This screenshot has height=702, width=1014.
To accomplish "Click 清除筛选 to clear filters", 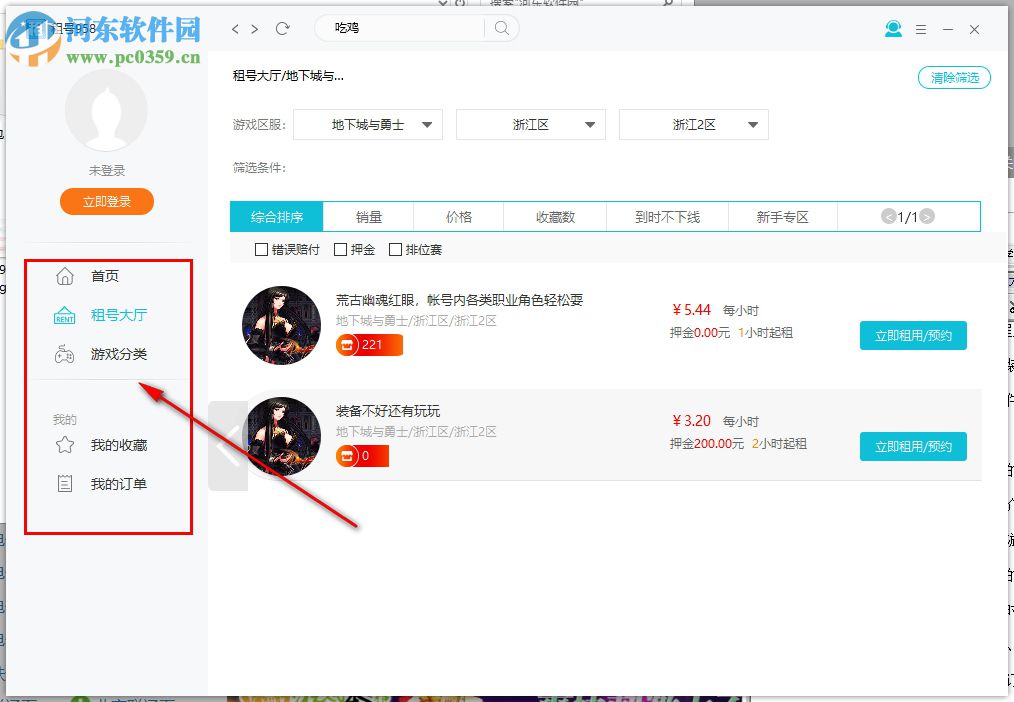I will [x=953, y=76].
